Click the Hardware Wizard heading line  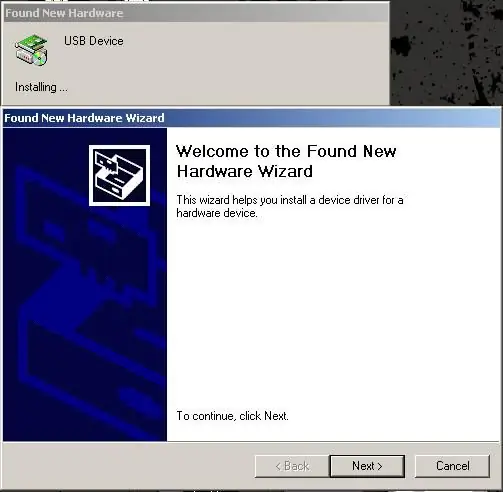click(245, 171)
